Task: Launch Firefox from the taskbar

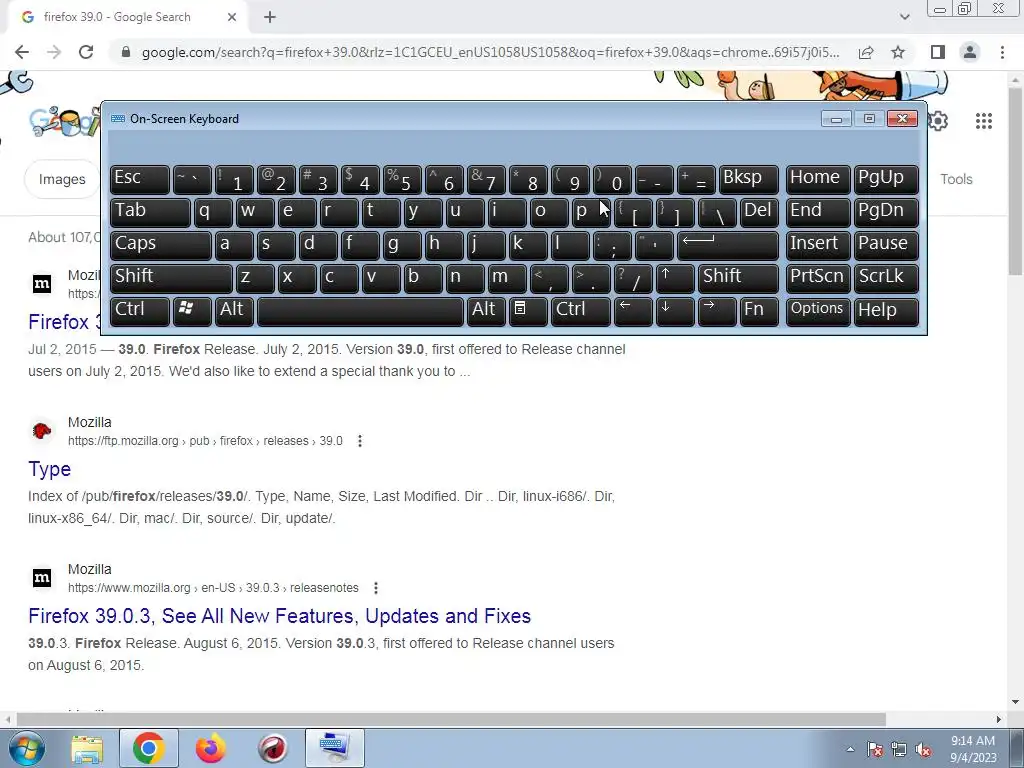Action: [210, 748]
